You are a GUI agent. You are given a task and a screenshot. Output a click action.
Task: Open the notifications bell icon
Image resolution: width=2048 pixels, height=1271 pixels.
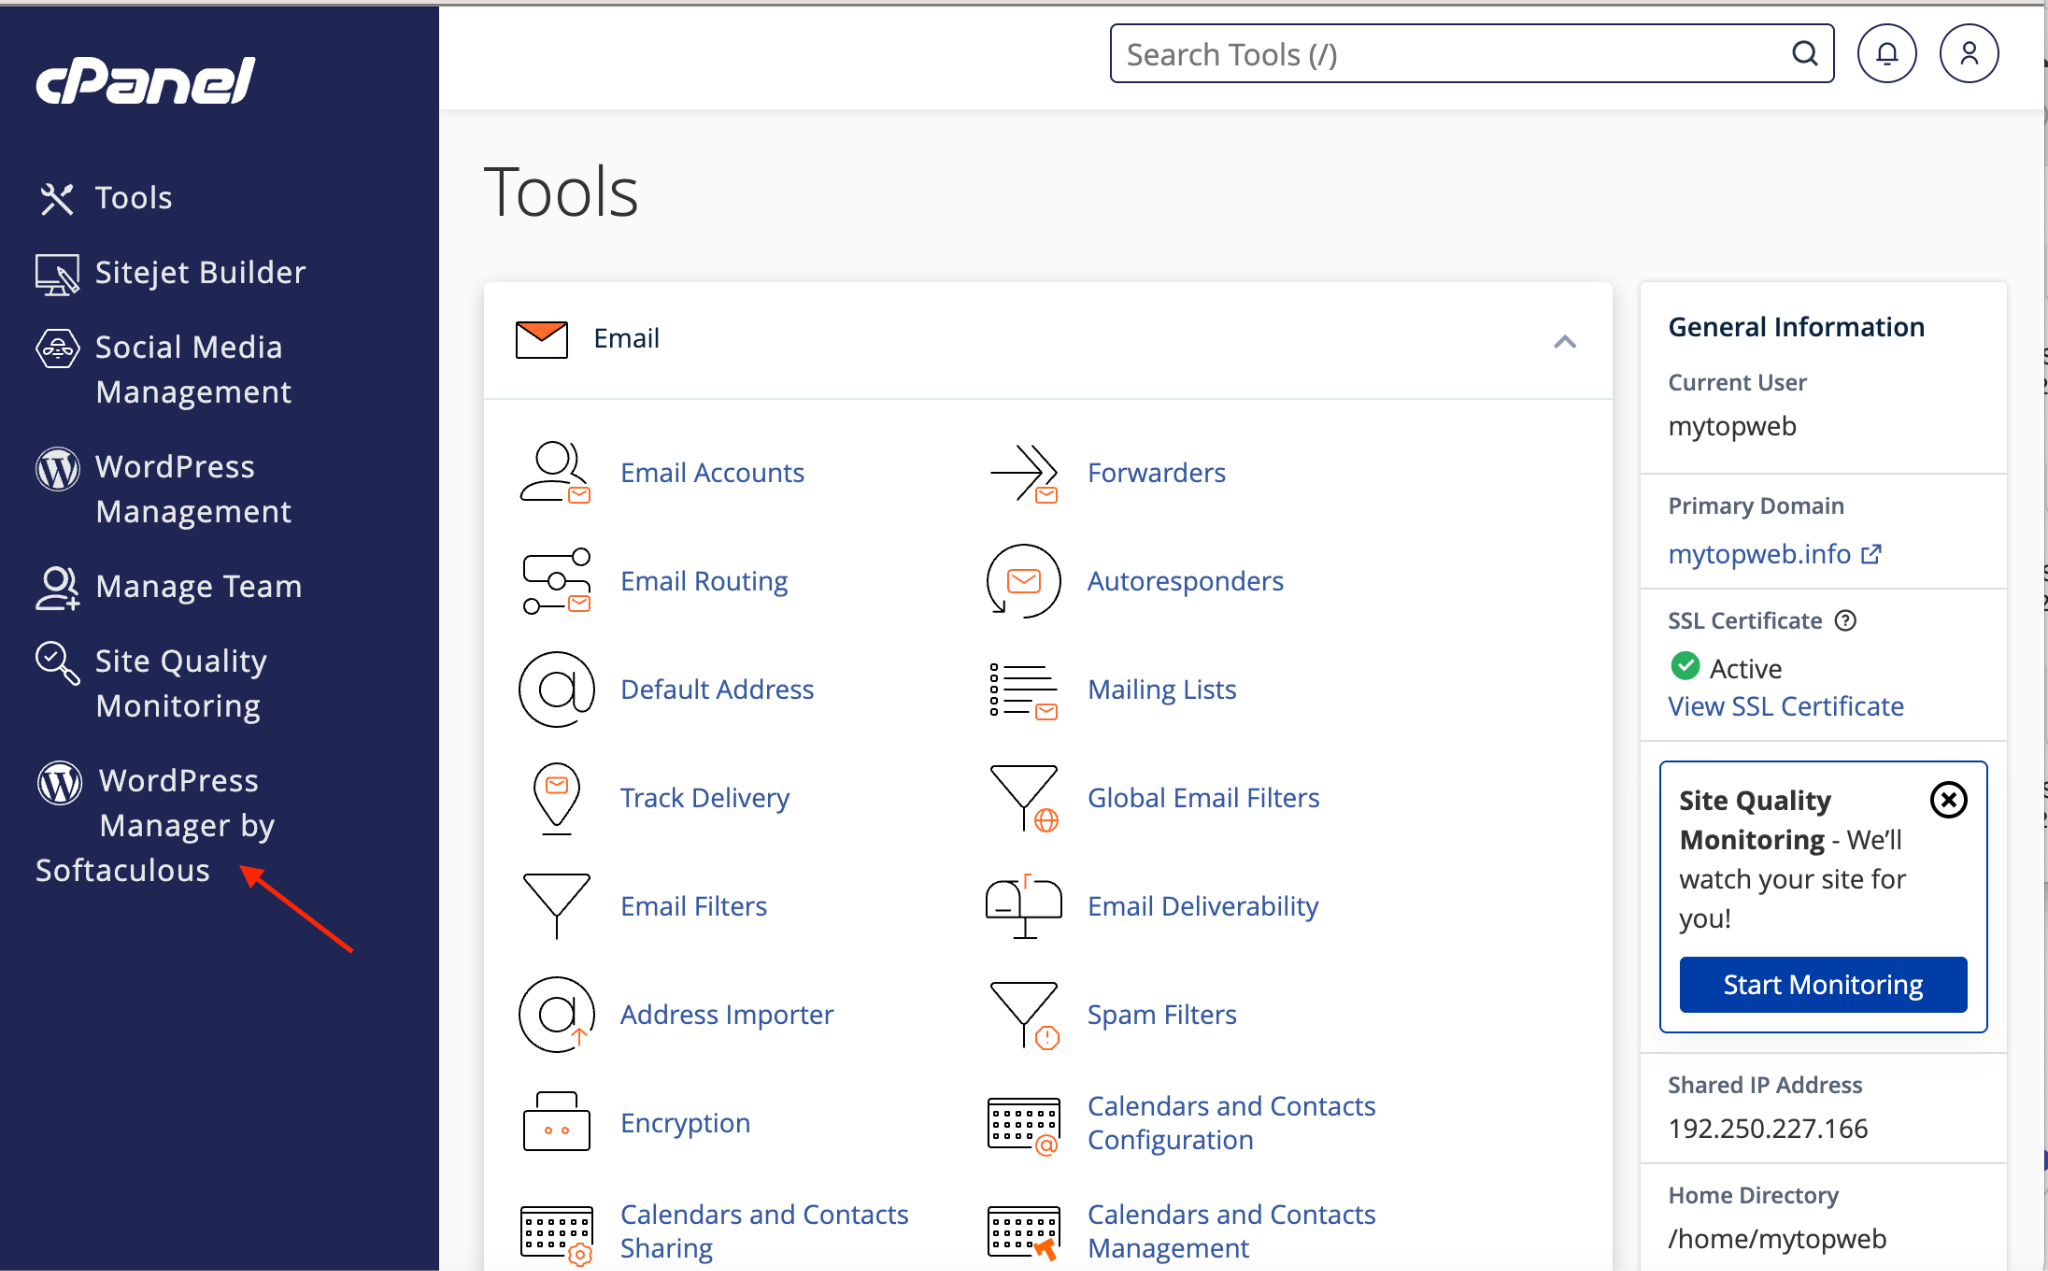1886,54
